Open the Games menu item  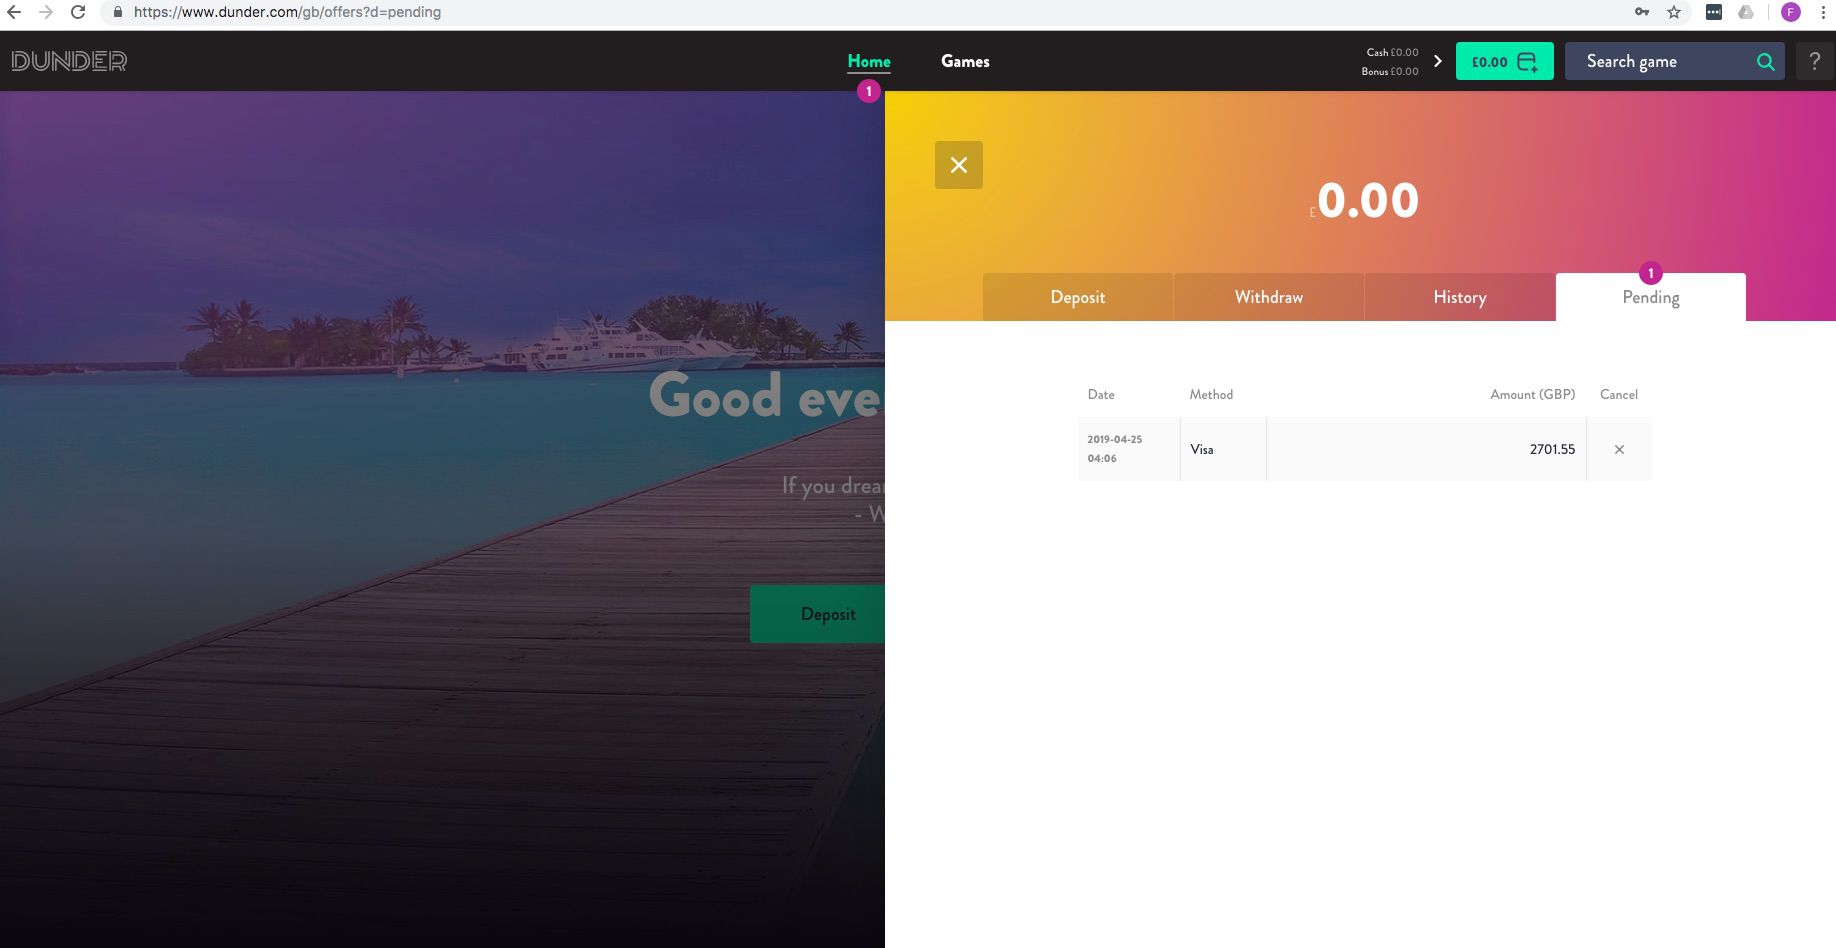pos(965,61)
